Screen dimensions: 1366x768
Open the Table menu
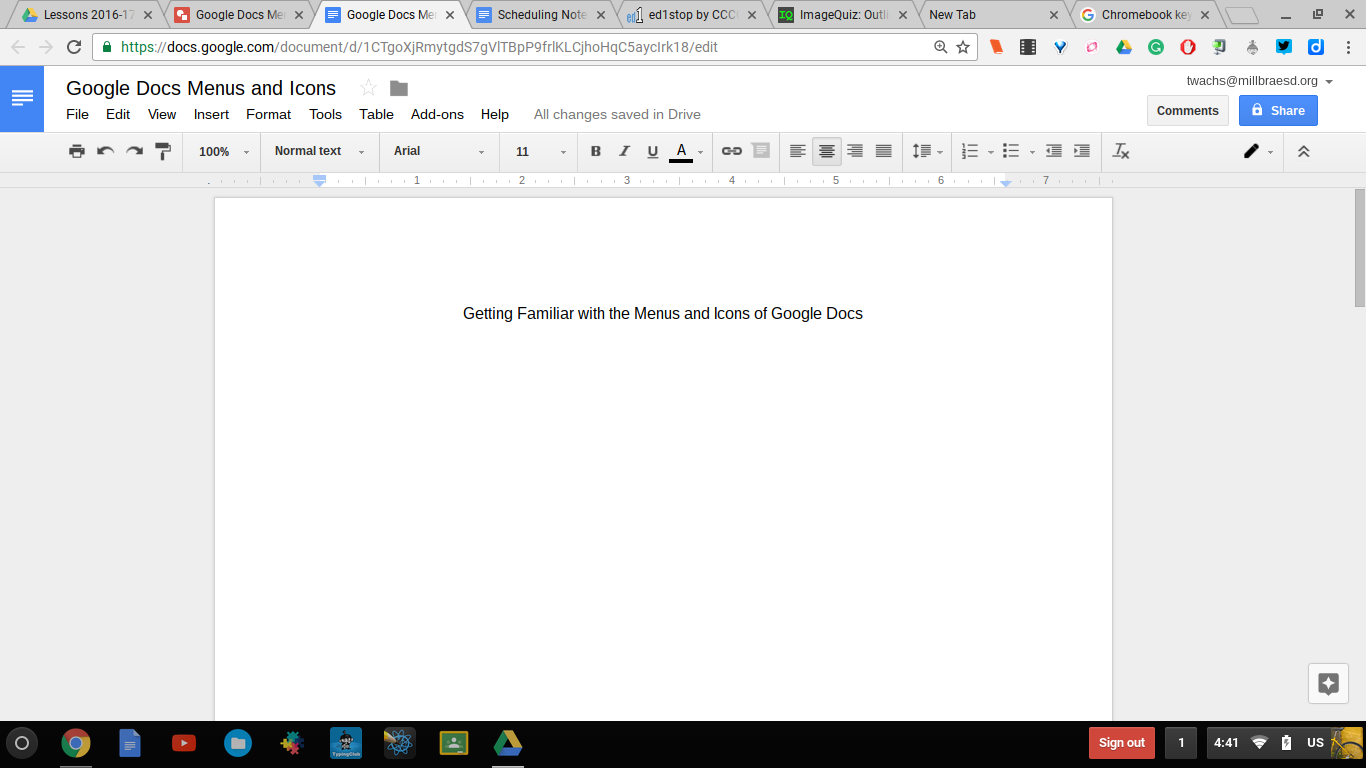376,114
